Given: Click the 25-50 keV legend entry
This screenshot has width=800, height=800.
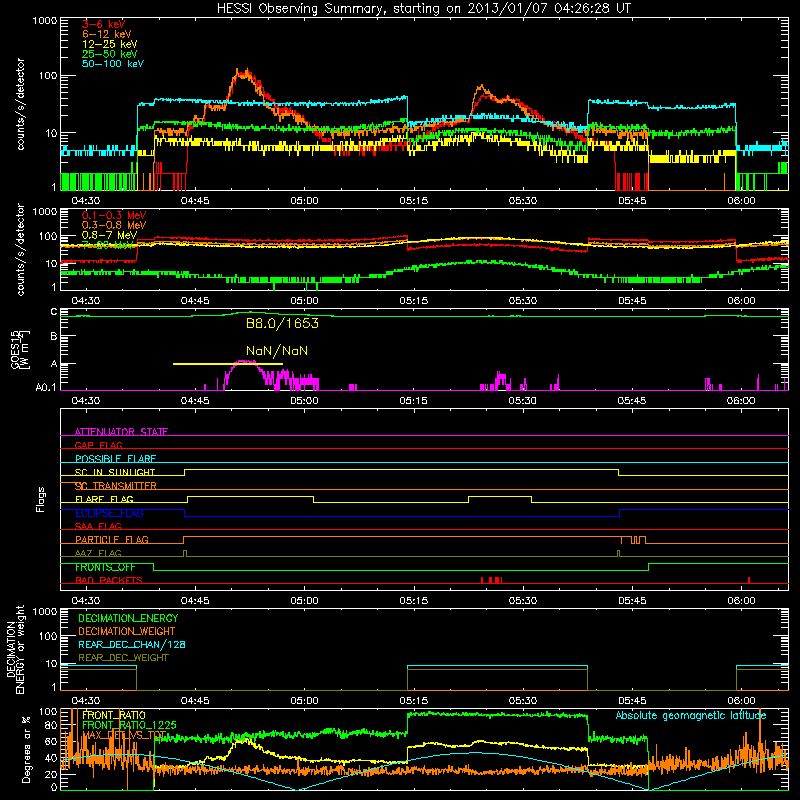Looking at the screenshot, I should pyautogui.click(x=109, y=54).
